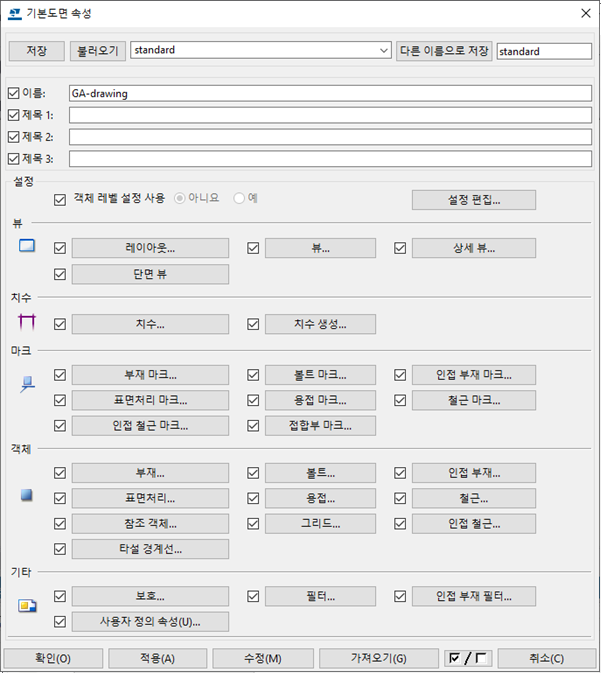Click the 저장 (Save) button

pos(37,50)
